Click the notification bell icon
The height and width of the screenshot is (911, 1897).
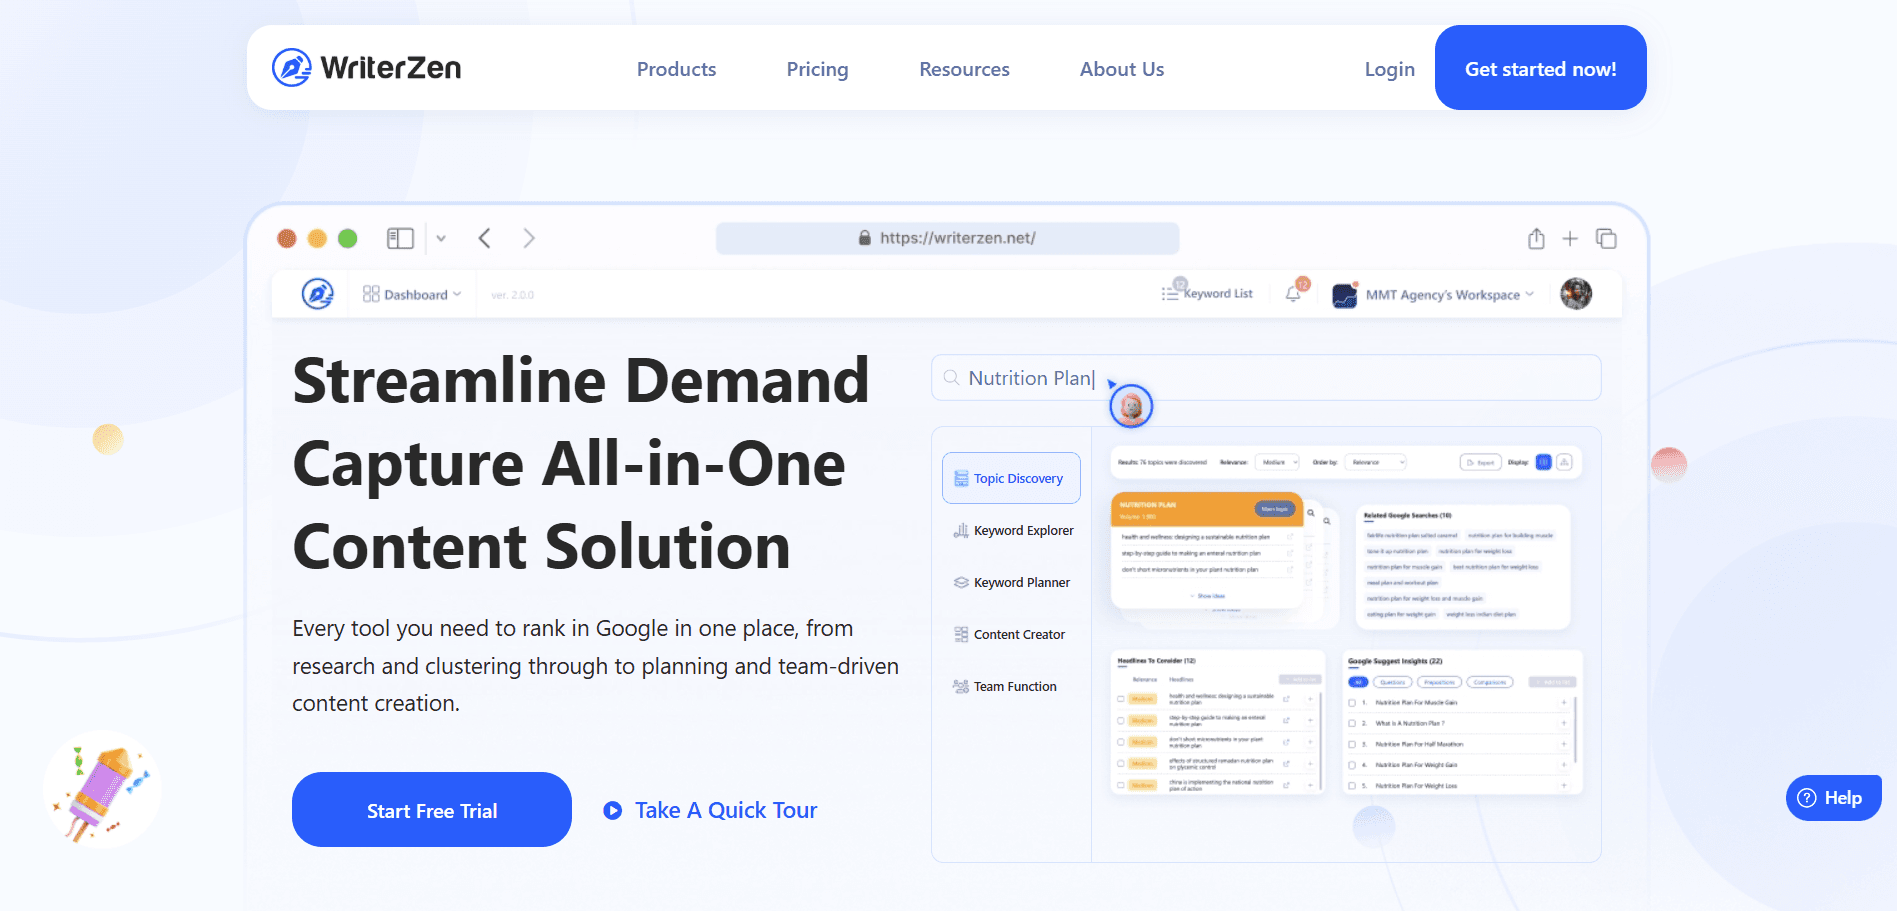coord(1293,294)
